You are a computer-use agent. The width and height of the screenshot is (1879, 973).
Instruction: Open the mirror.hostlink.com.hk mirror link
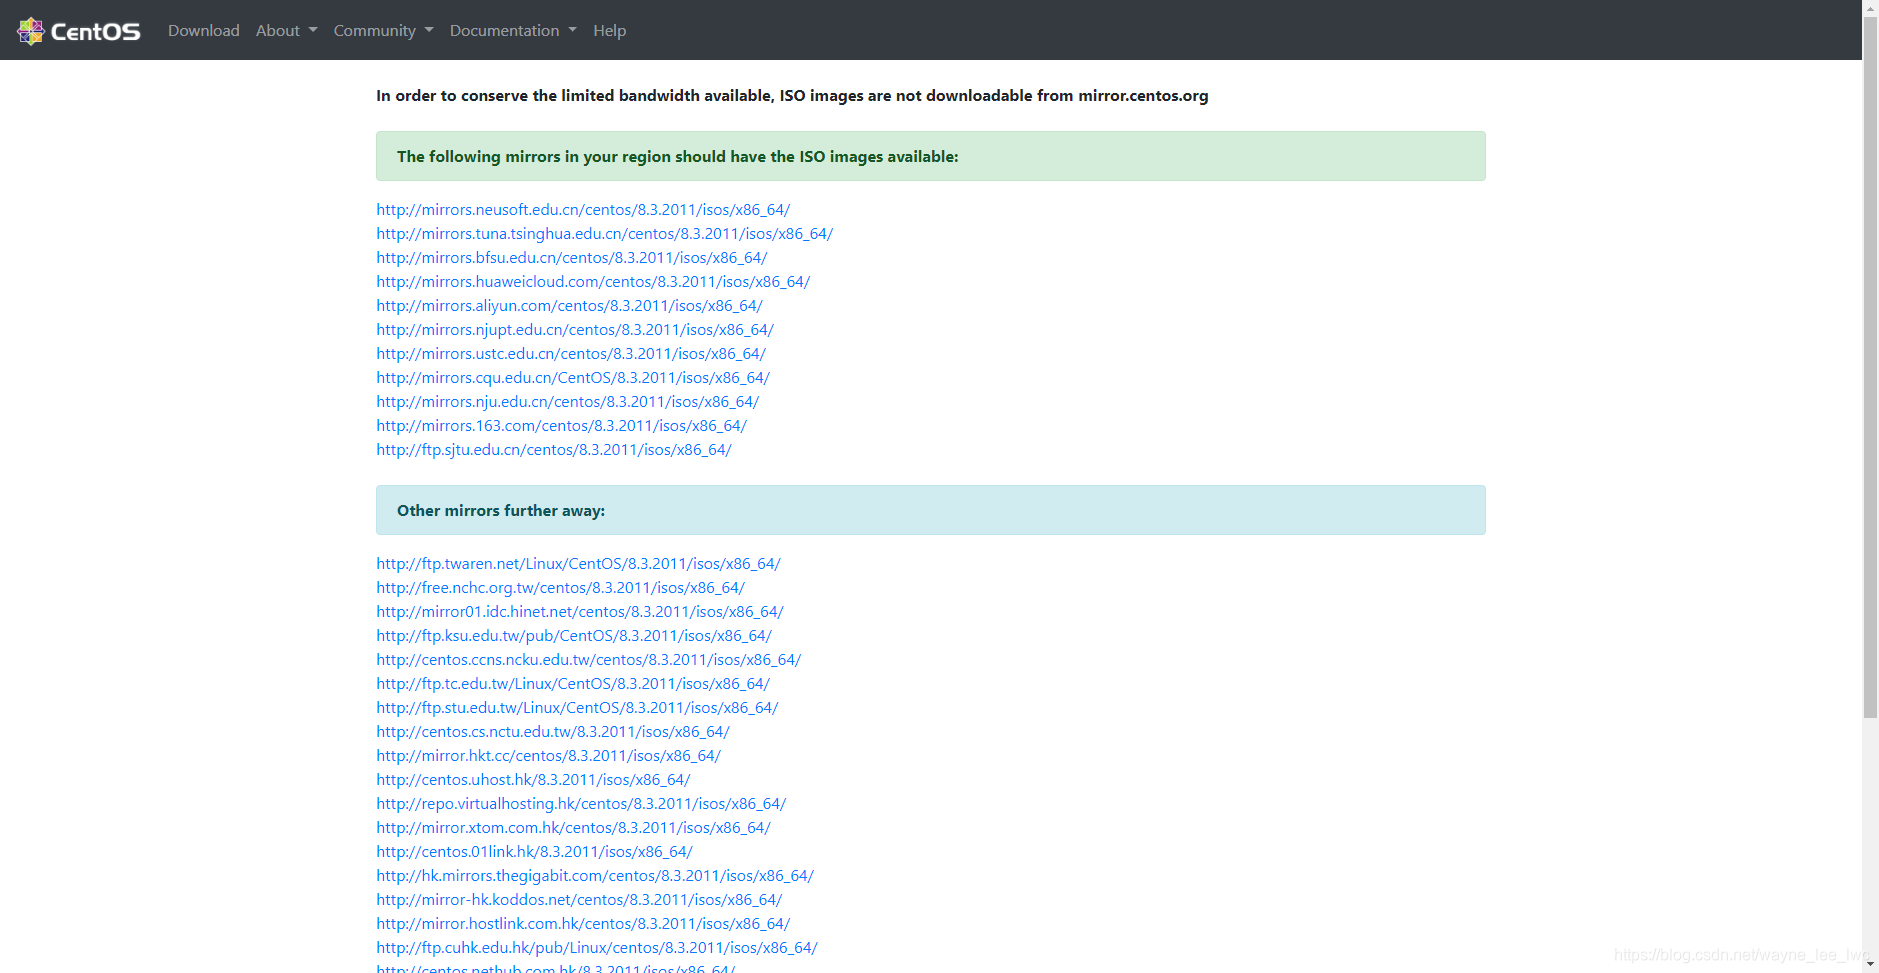point(583,924)
